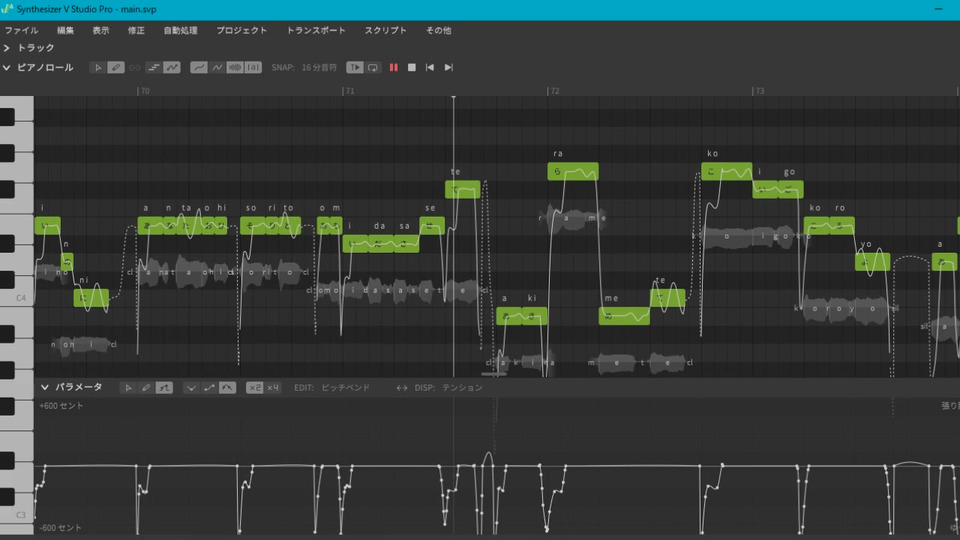The height and width of the screenshot is (540, 960).
Task: Choose the smooth arc interpolation icon
Action: [x=227, y=388]
